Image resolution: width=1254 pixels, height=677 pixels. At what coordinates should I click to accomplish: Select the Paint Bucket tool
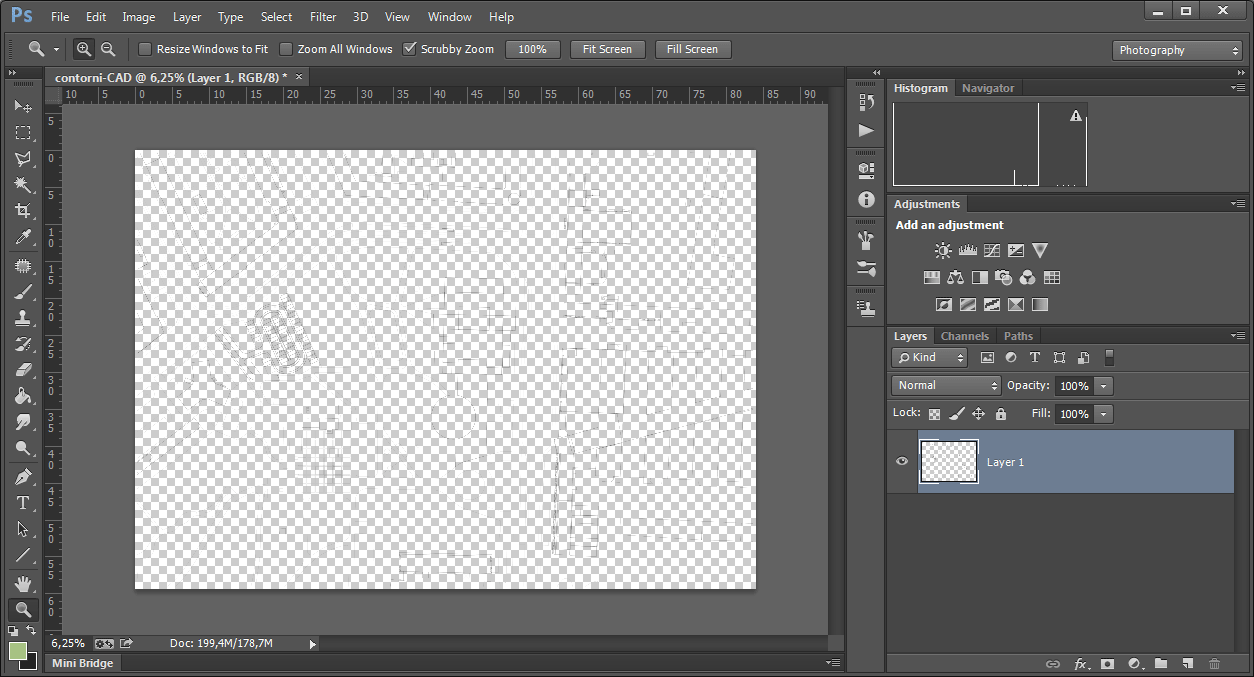tap(23, 396)
